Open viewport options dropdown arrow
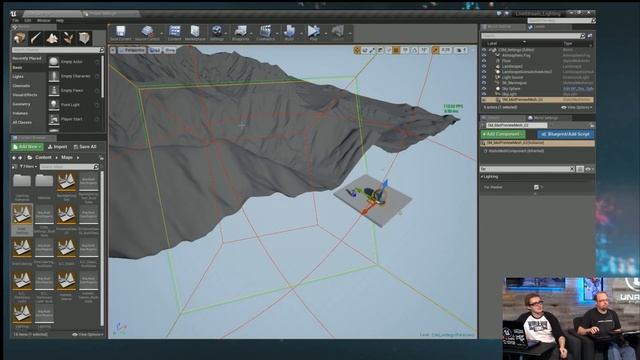The width and height of the screenshot is (640, 360). click(x=113, y=50)
